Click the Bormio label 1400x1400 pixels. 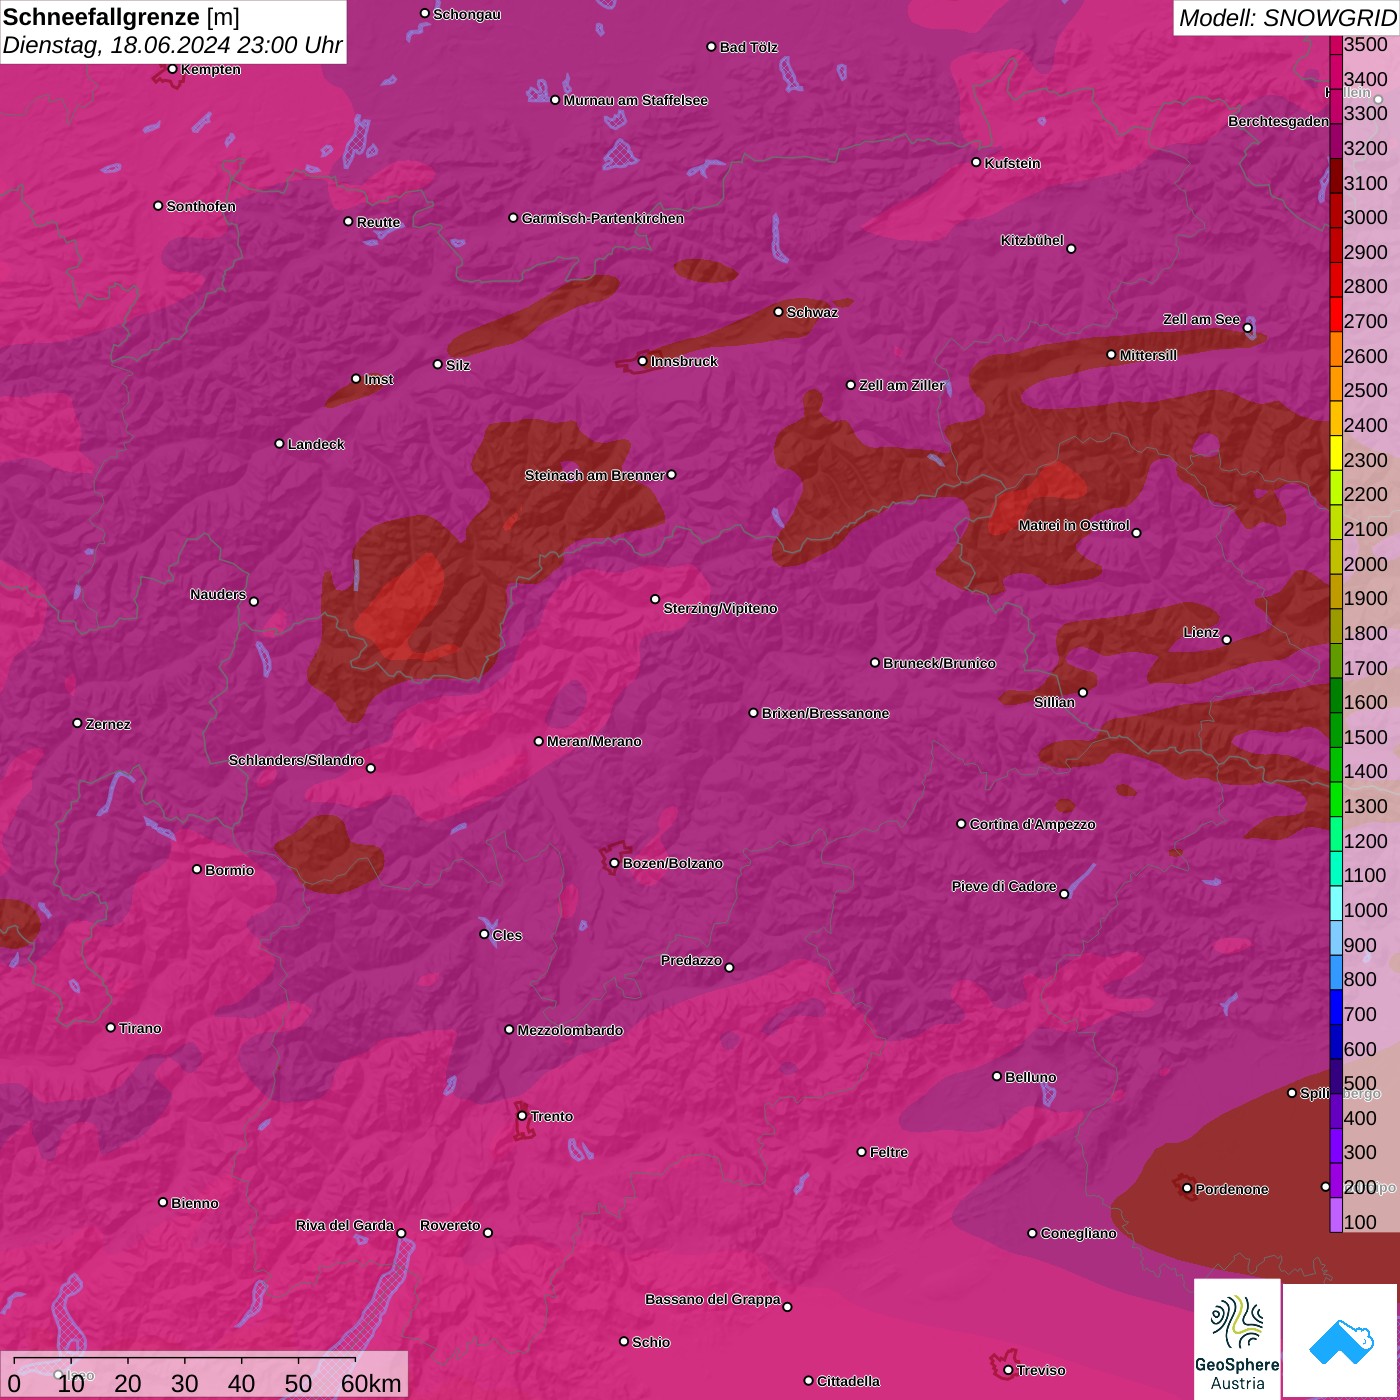230,870
